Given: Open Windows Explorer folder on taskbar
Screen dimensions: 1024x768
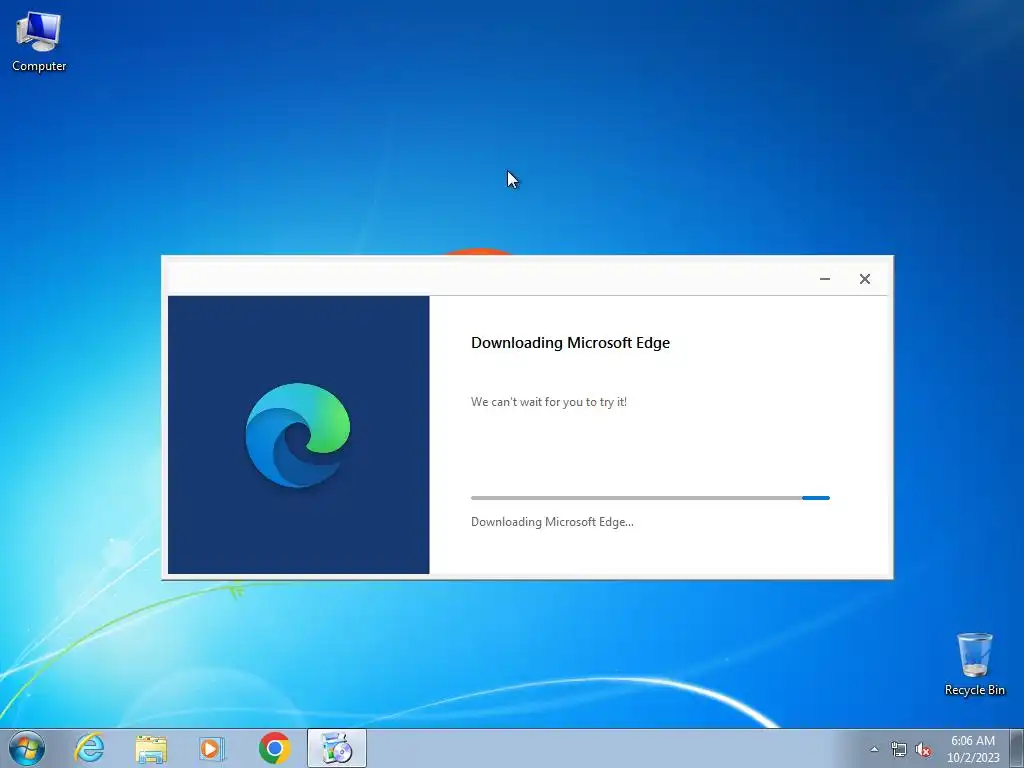Looking at the screenshot, I should pos(151,748).
